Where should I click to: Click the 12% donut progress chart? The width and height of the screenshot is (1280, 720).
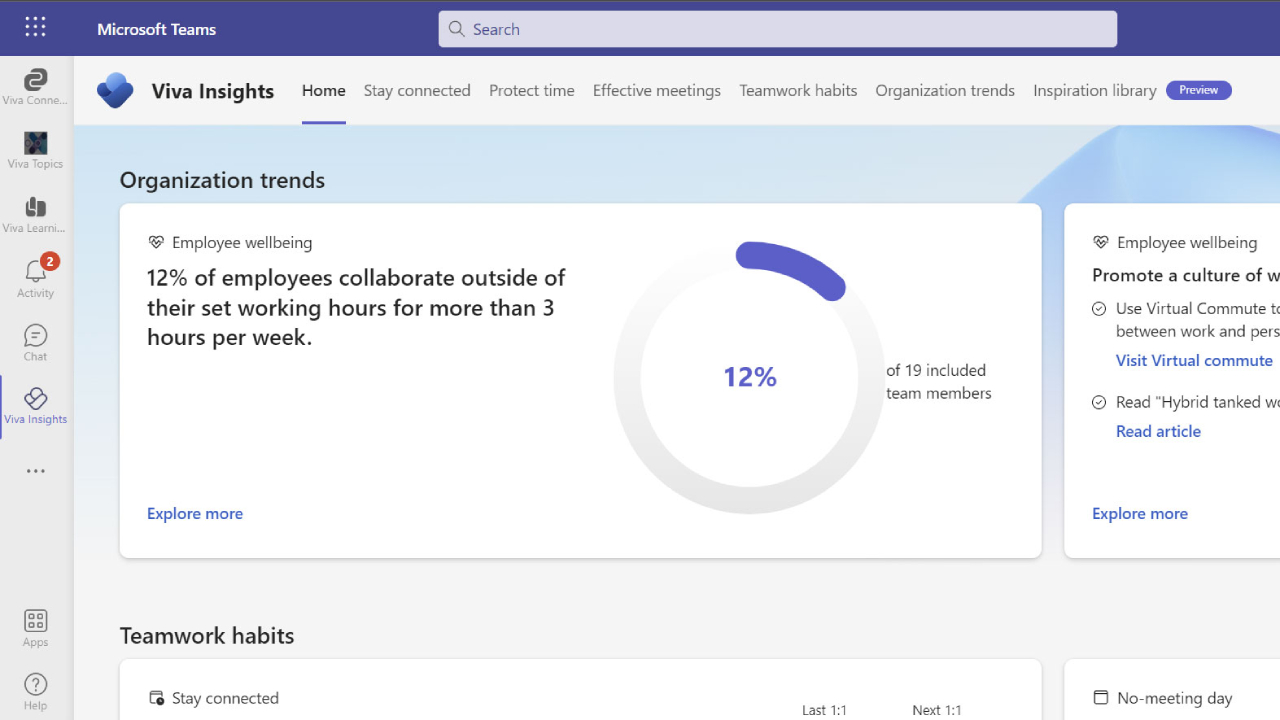[749, 377]
